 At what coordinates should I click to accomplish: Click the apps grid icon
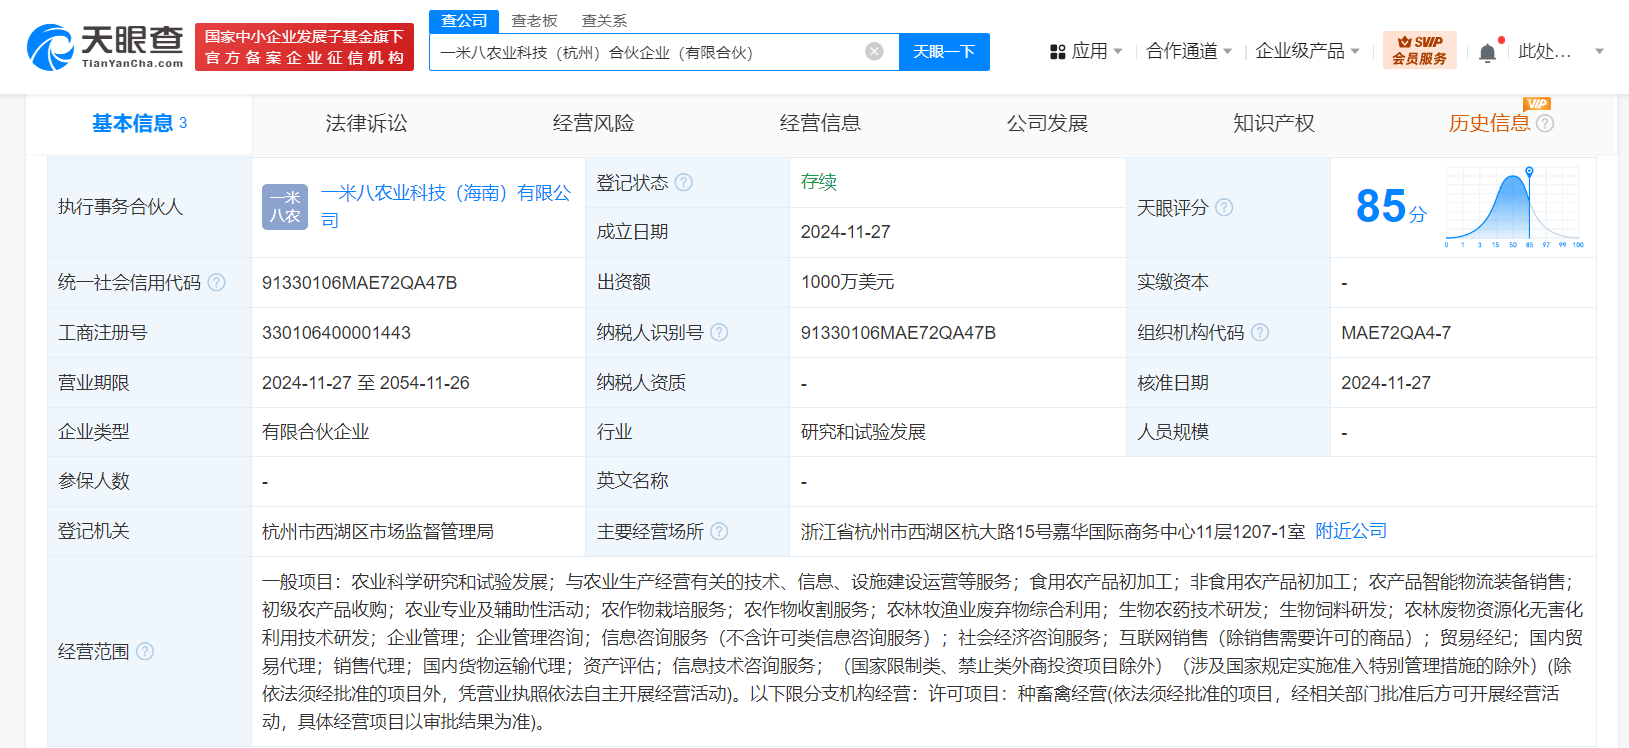click(1057, 51)
